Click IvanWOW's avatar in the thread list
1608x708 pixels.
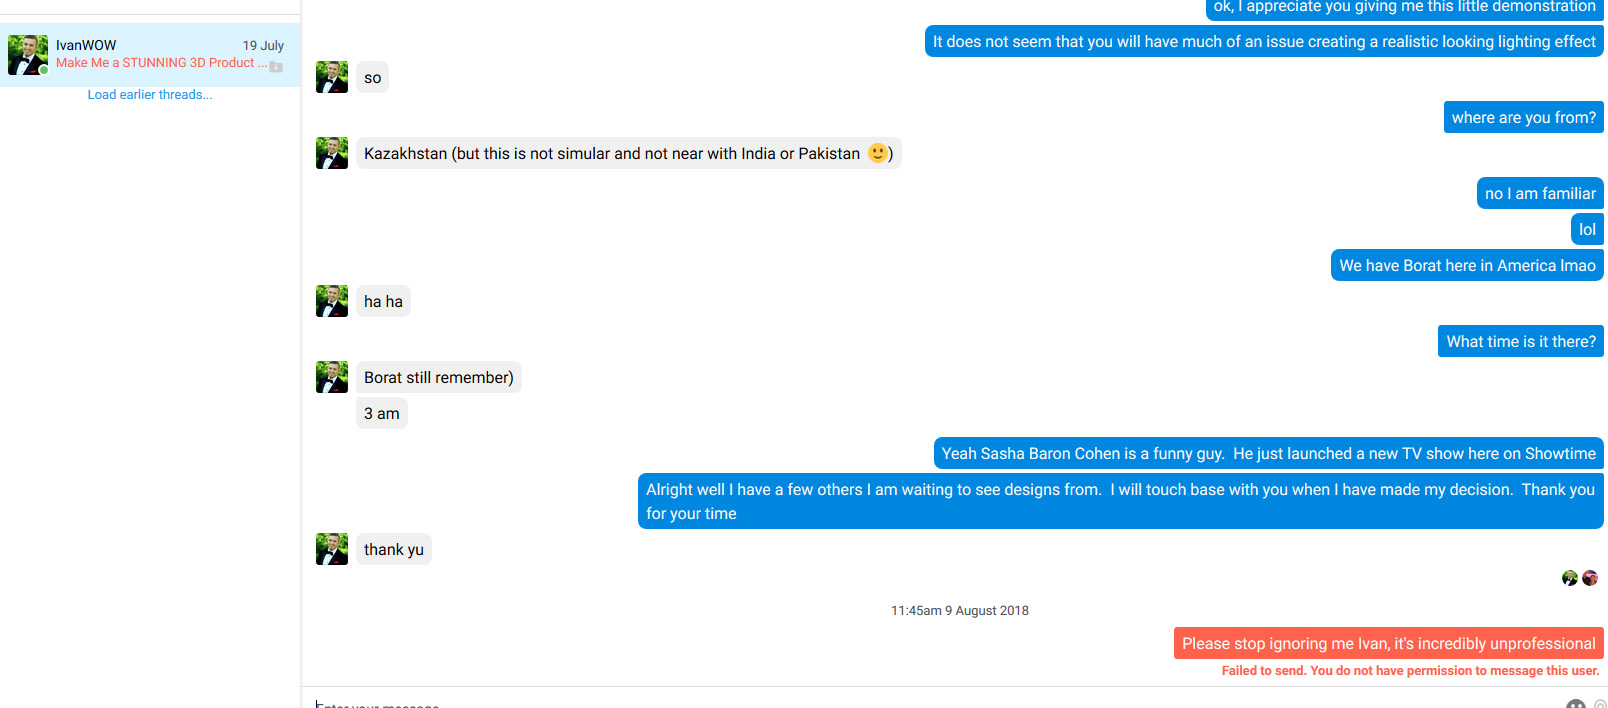pyautogui.click(x=28, y=55)
